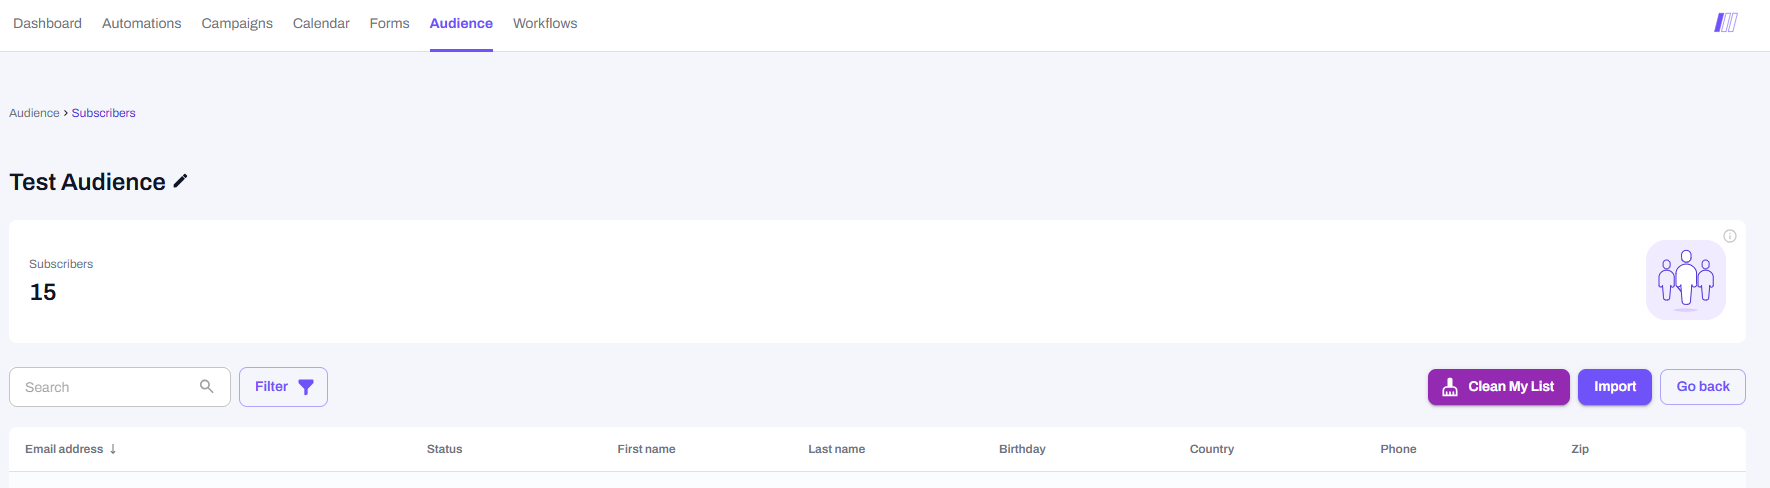
Task: Click the Go back button
Action: click(1702, 387)
